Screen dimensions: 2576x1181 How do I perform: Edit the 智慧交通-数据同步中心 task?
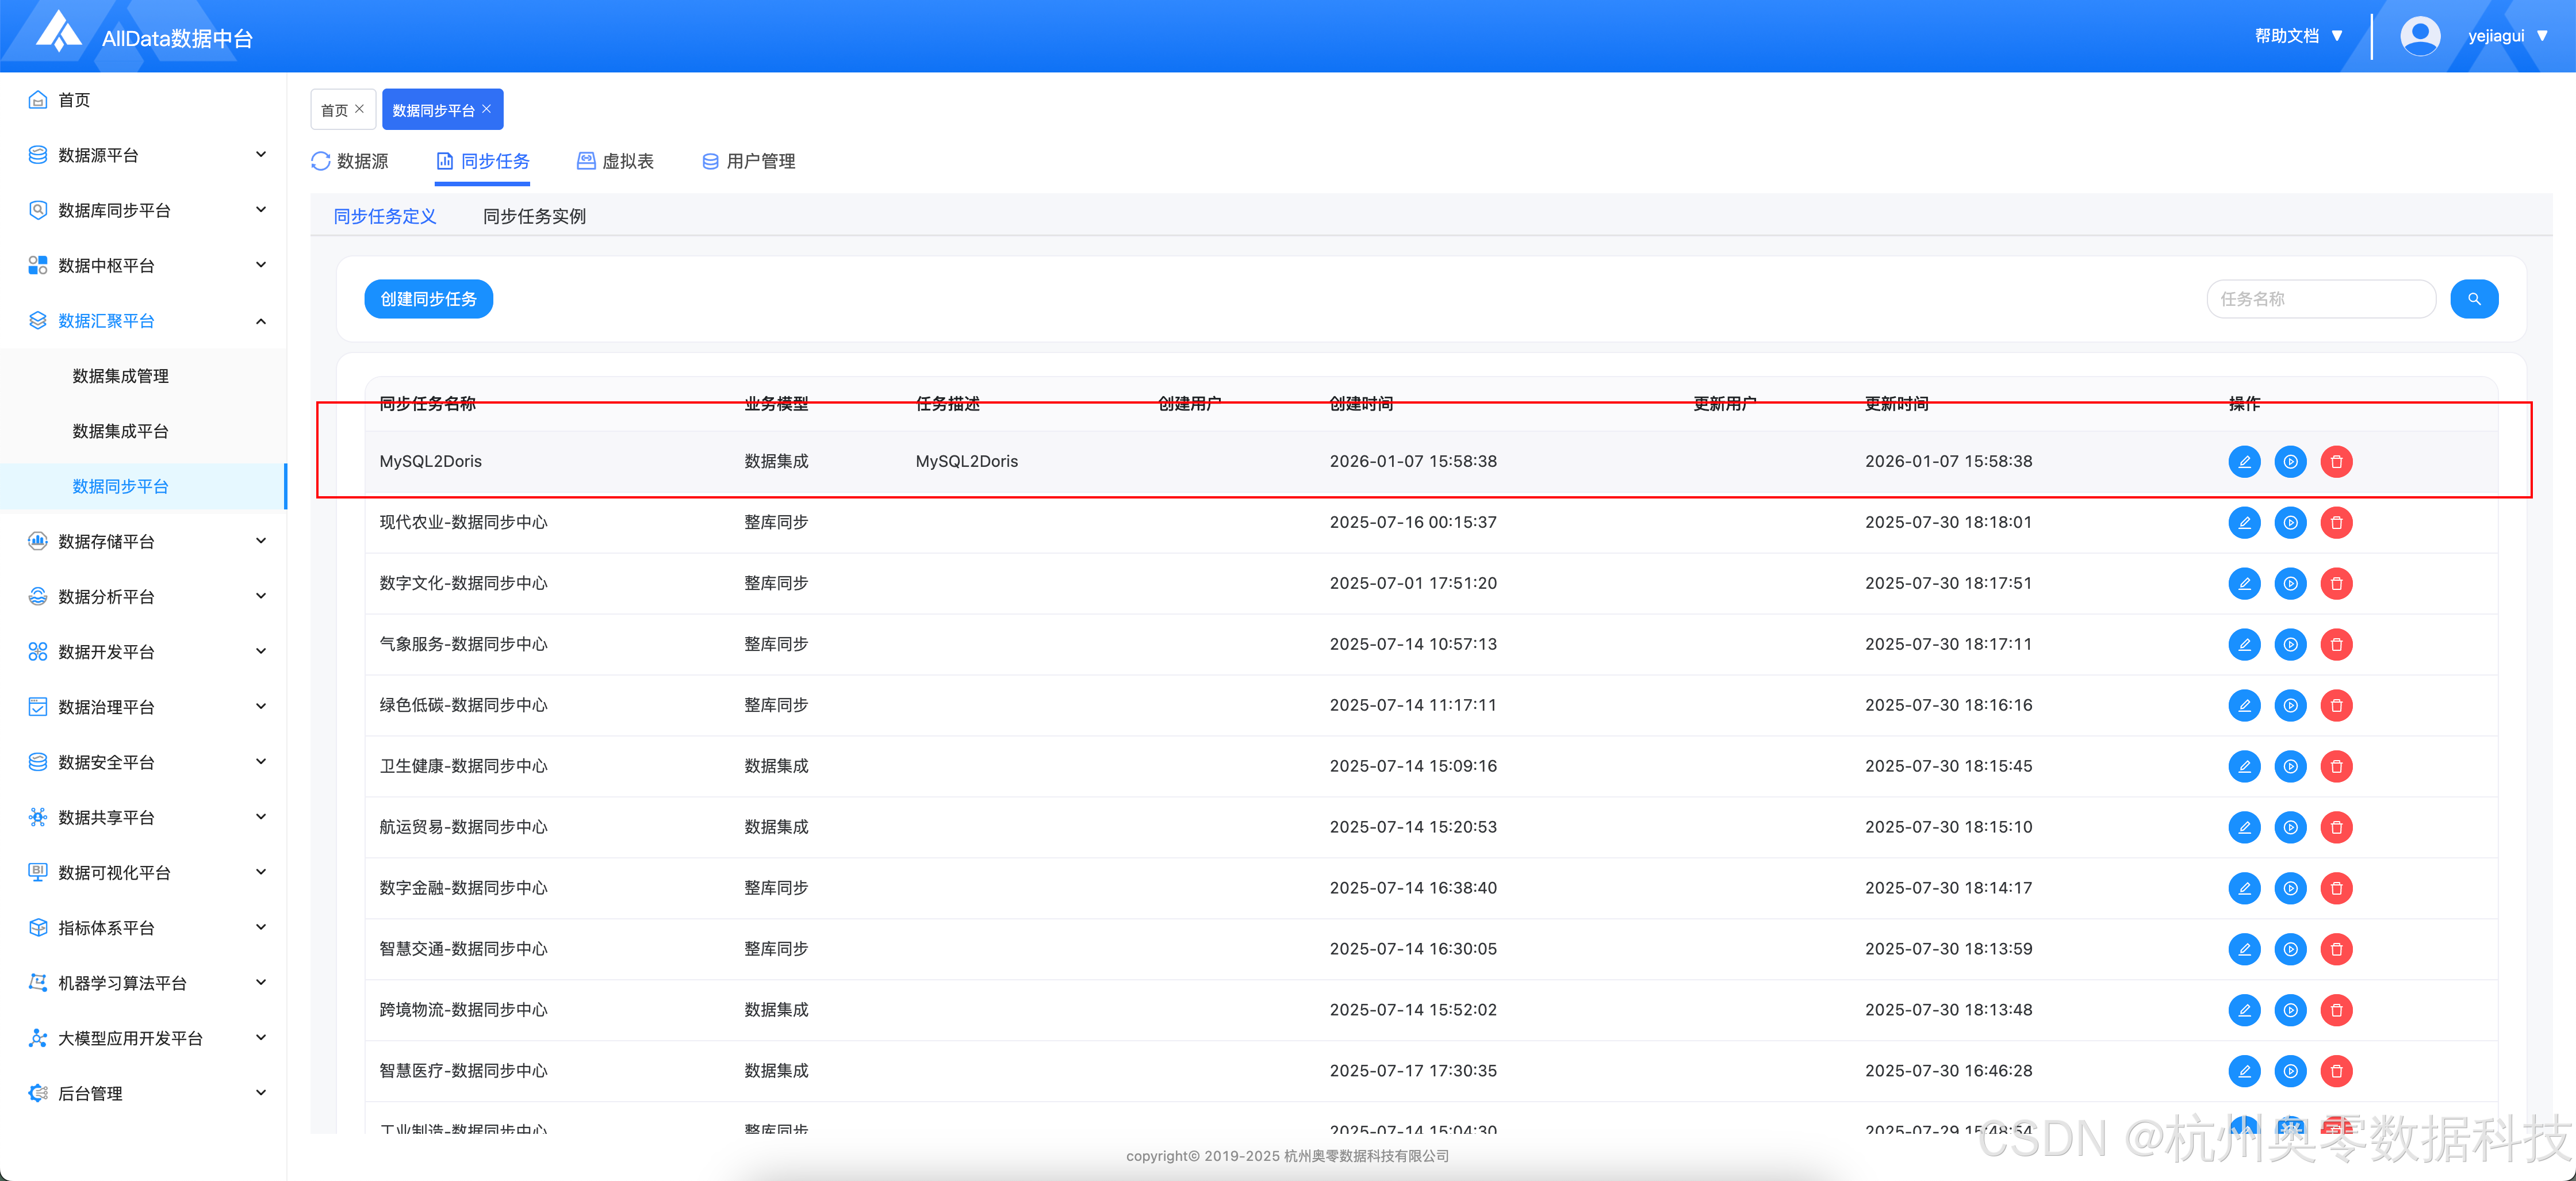click(x=2244, y=949)
